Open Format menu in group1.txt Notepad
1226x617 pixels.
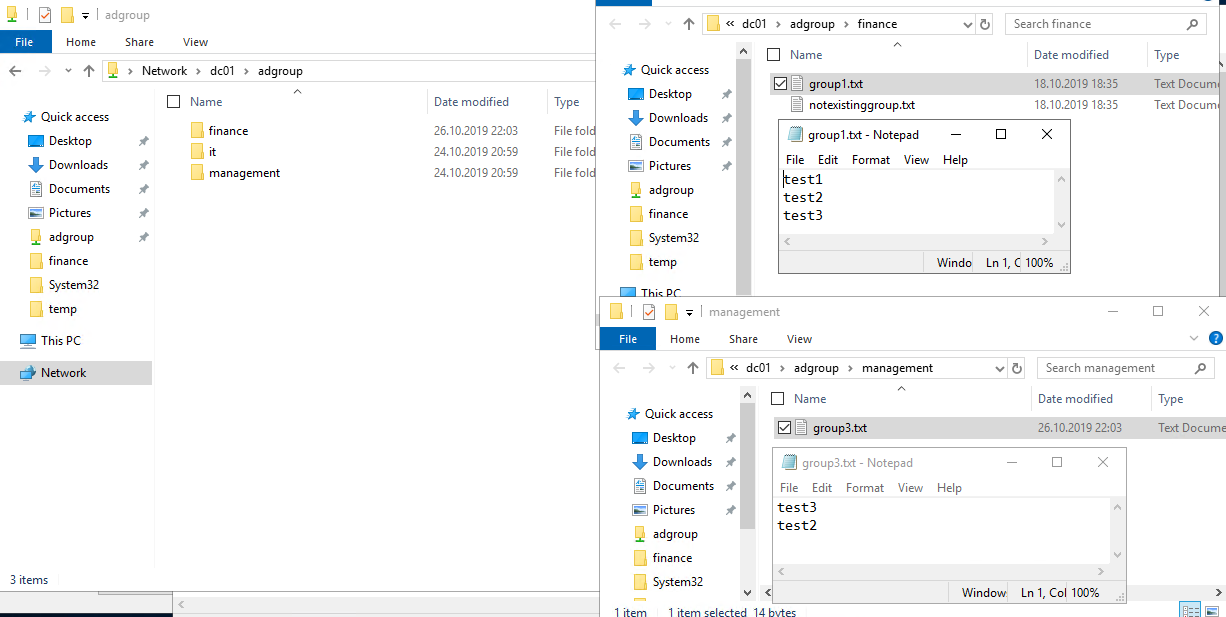click(x=870, y=160)
